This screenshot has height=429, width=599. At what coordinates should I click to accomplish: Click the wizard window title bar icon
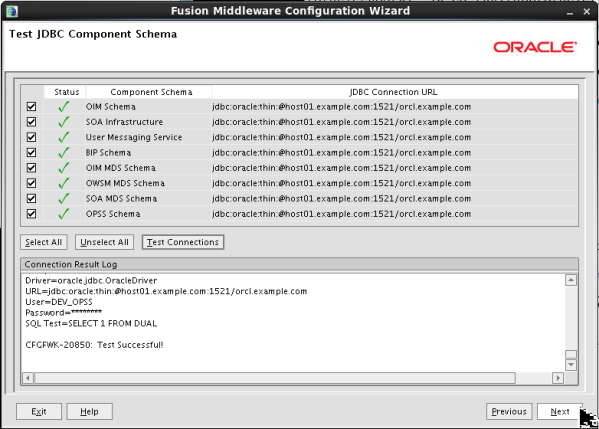tap(12, 11)
